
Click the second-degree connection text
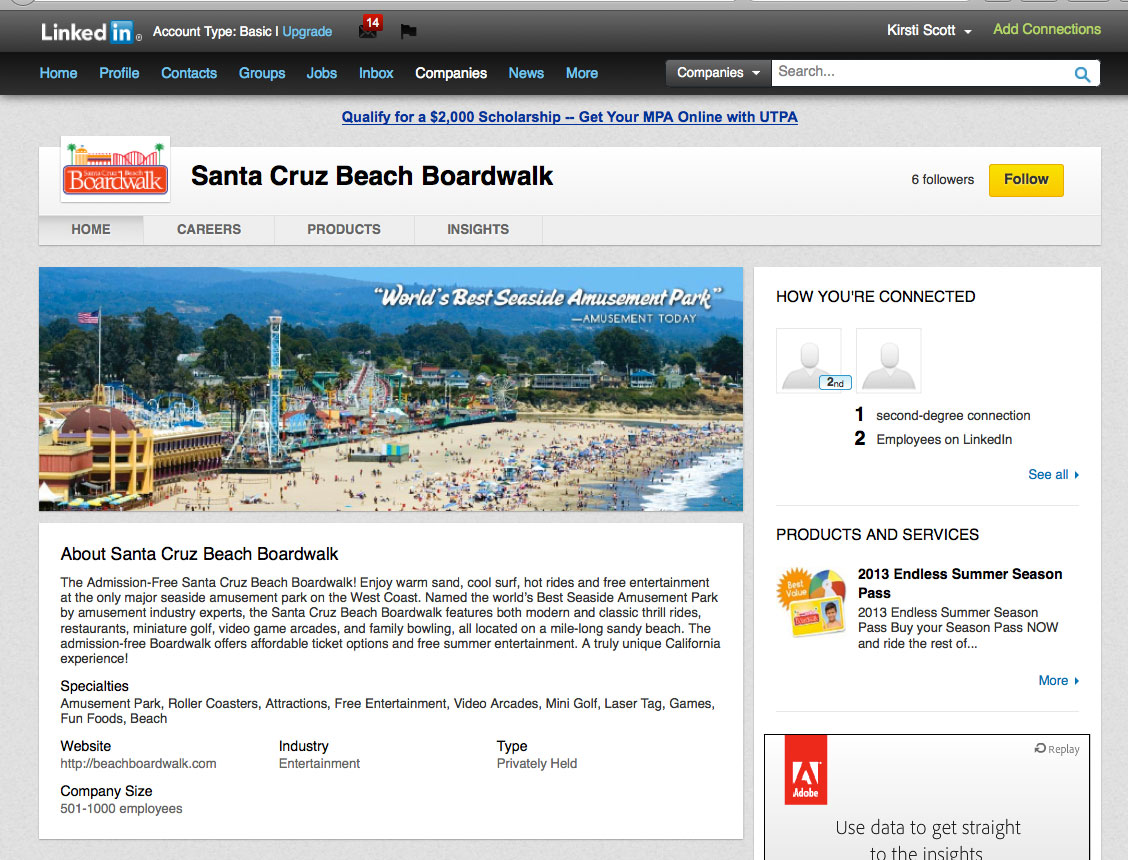[953, 415]
